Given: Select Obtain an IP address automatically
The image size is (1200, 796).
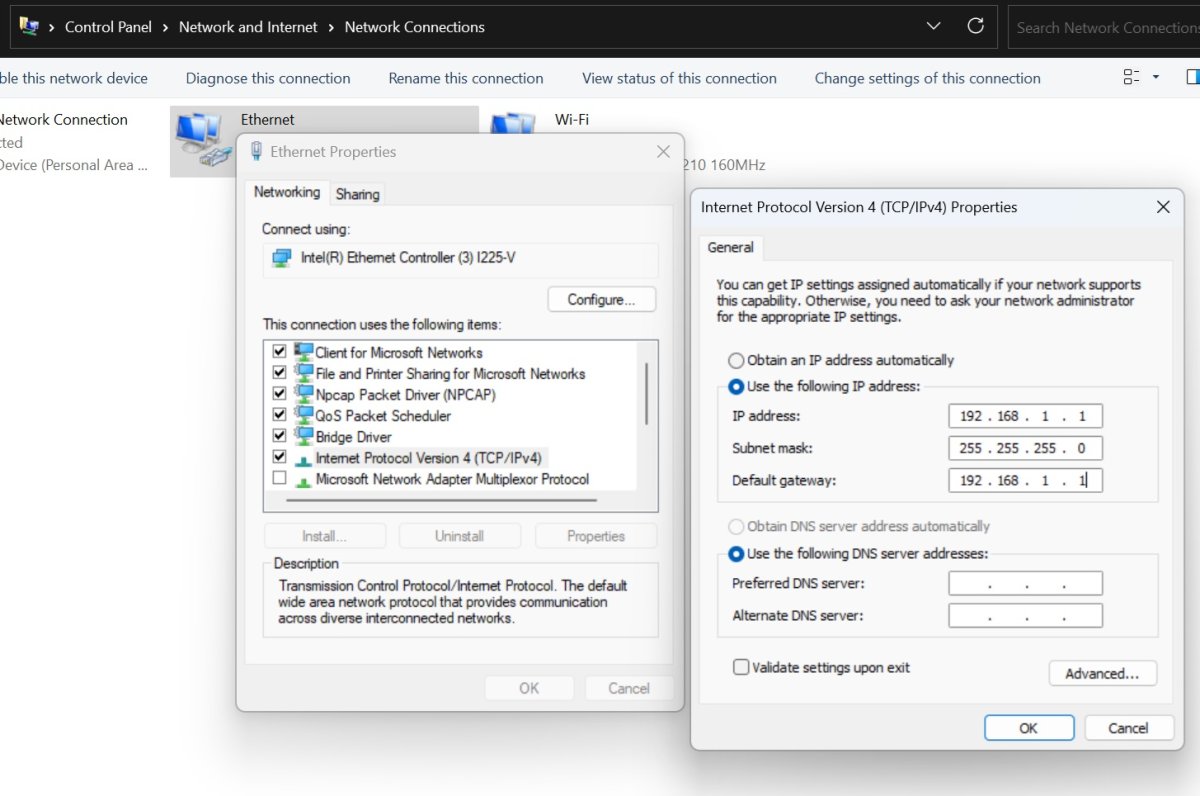Looking at the screenshot, I should (x=737, y=360).
